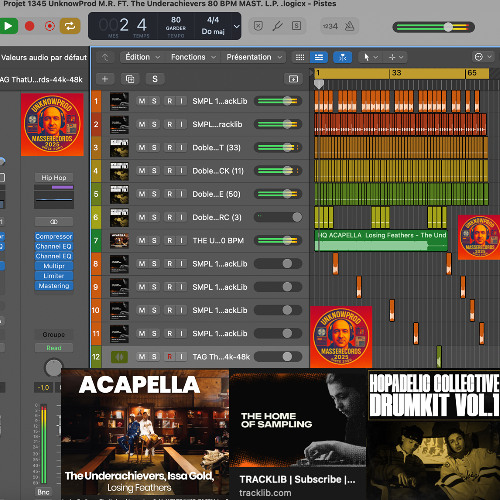Record-enable track 3 Doble...T (33)
The width and height of the screenshot is (500, 500).
click(x=170, y=147)
